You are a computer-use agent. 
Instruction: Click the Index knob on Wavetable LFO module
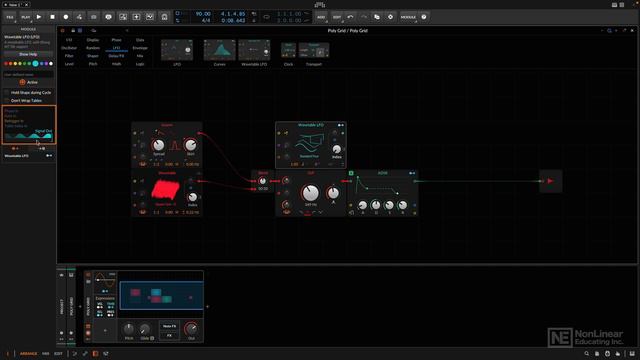pos(336,149)
